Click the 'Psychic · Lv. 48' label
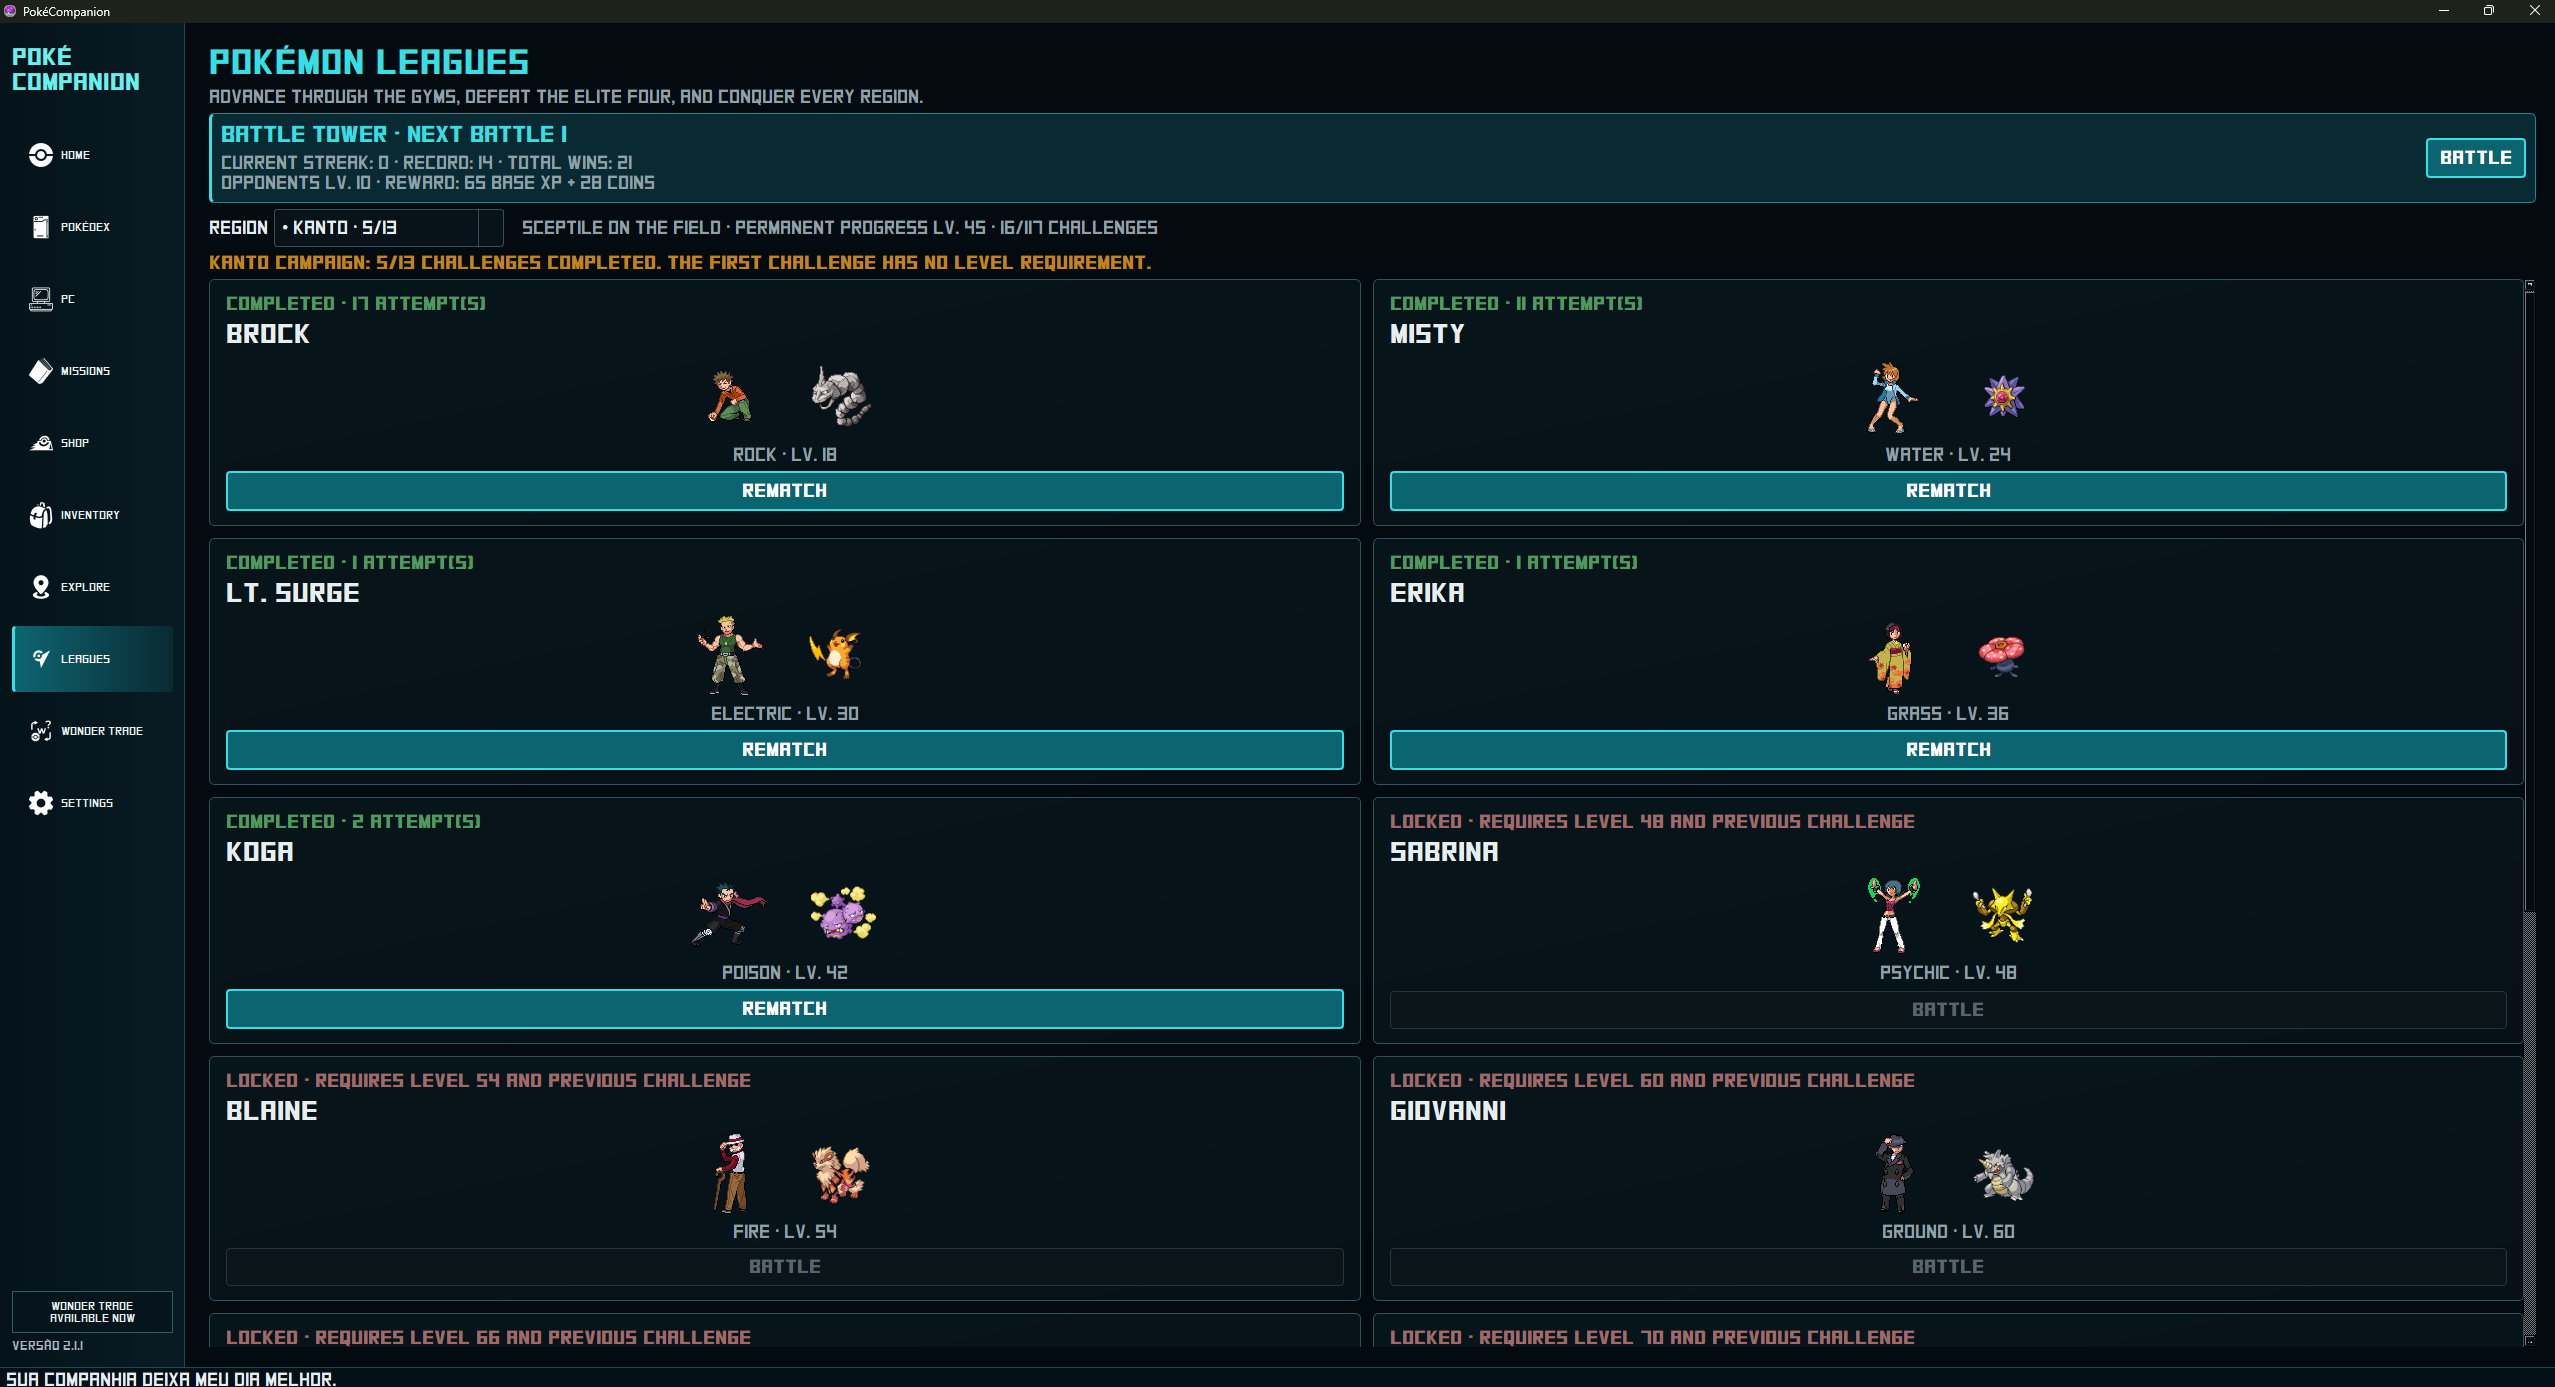The height and width of the screenshot is (1387, 2555). (x=1948, y=973)
